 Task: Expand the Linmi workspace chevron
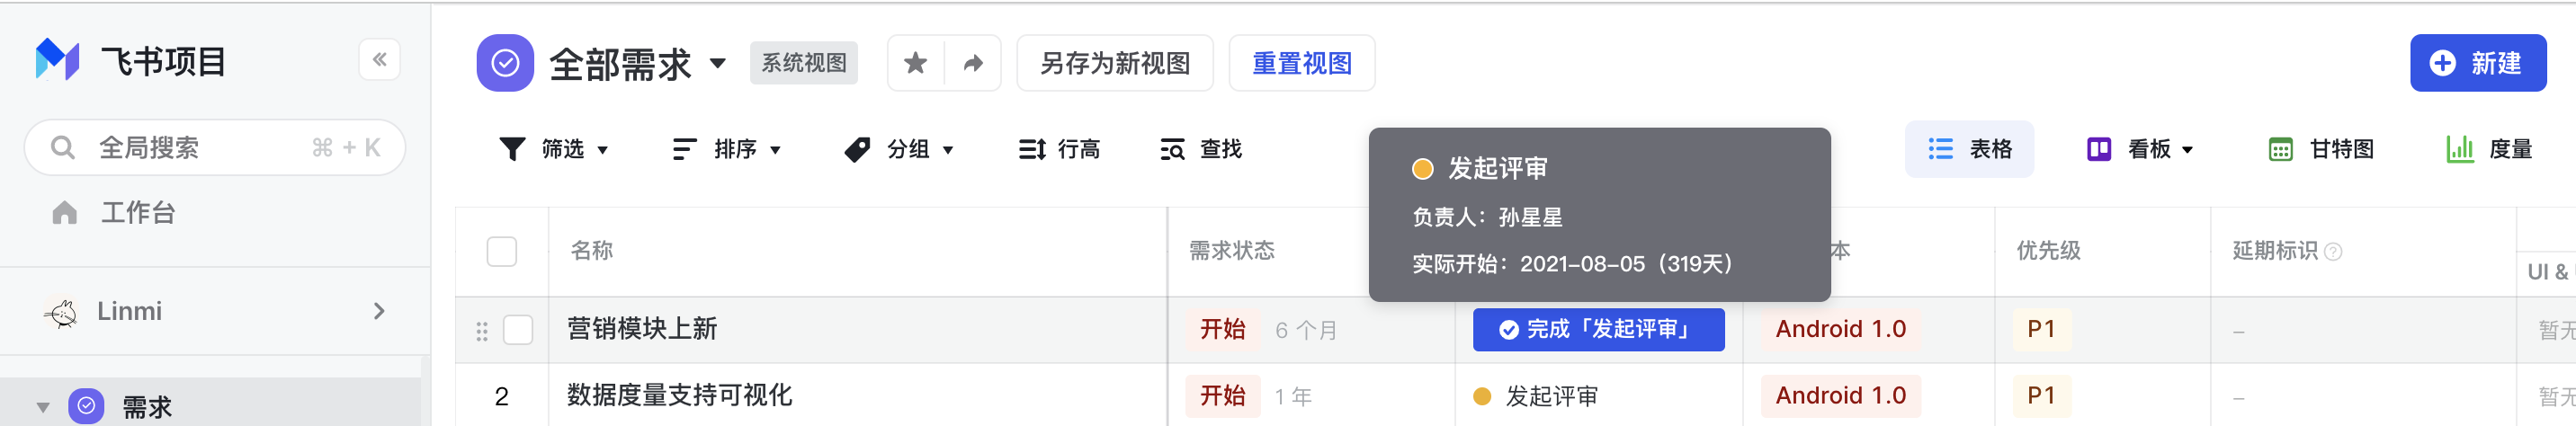pyautogui.click(x=379, y=311)
